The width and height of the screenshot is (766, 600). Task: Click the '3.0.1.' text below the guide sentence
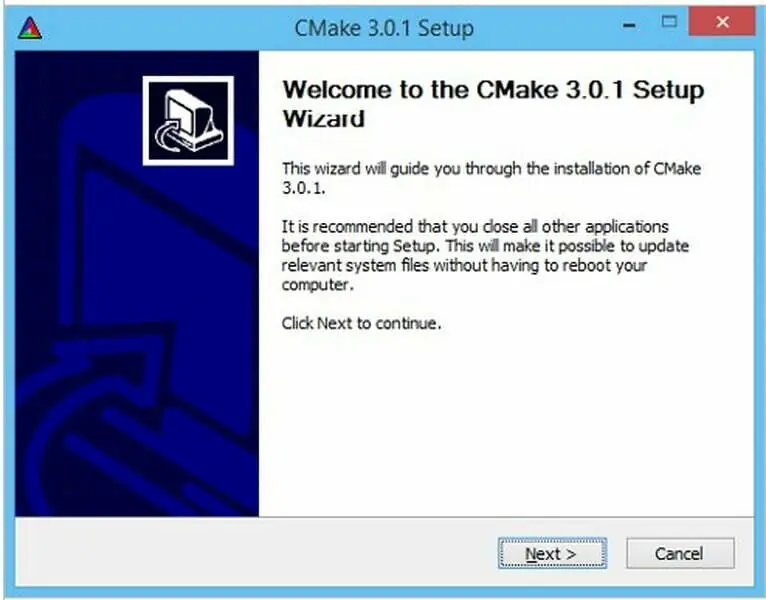[x=303, y=188]
